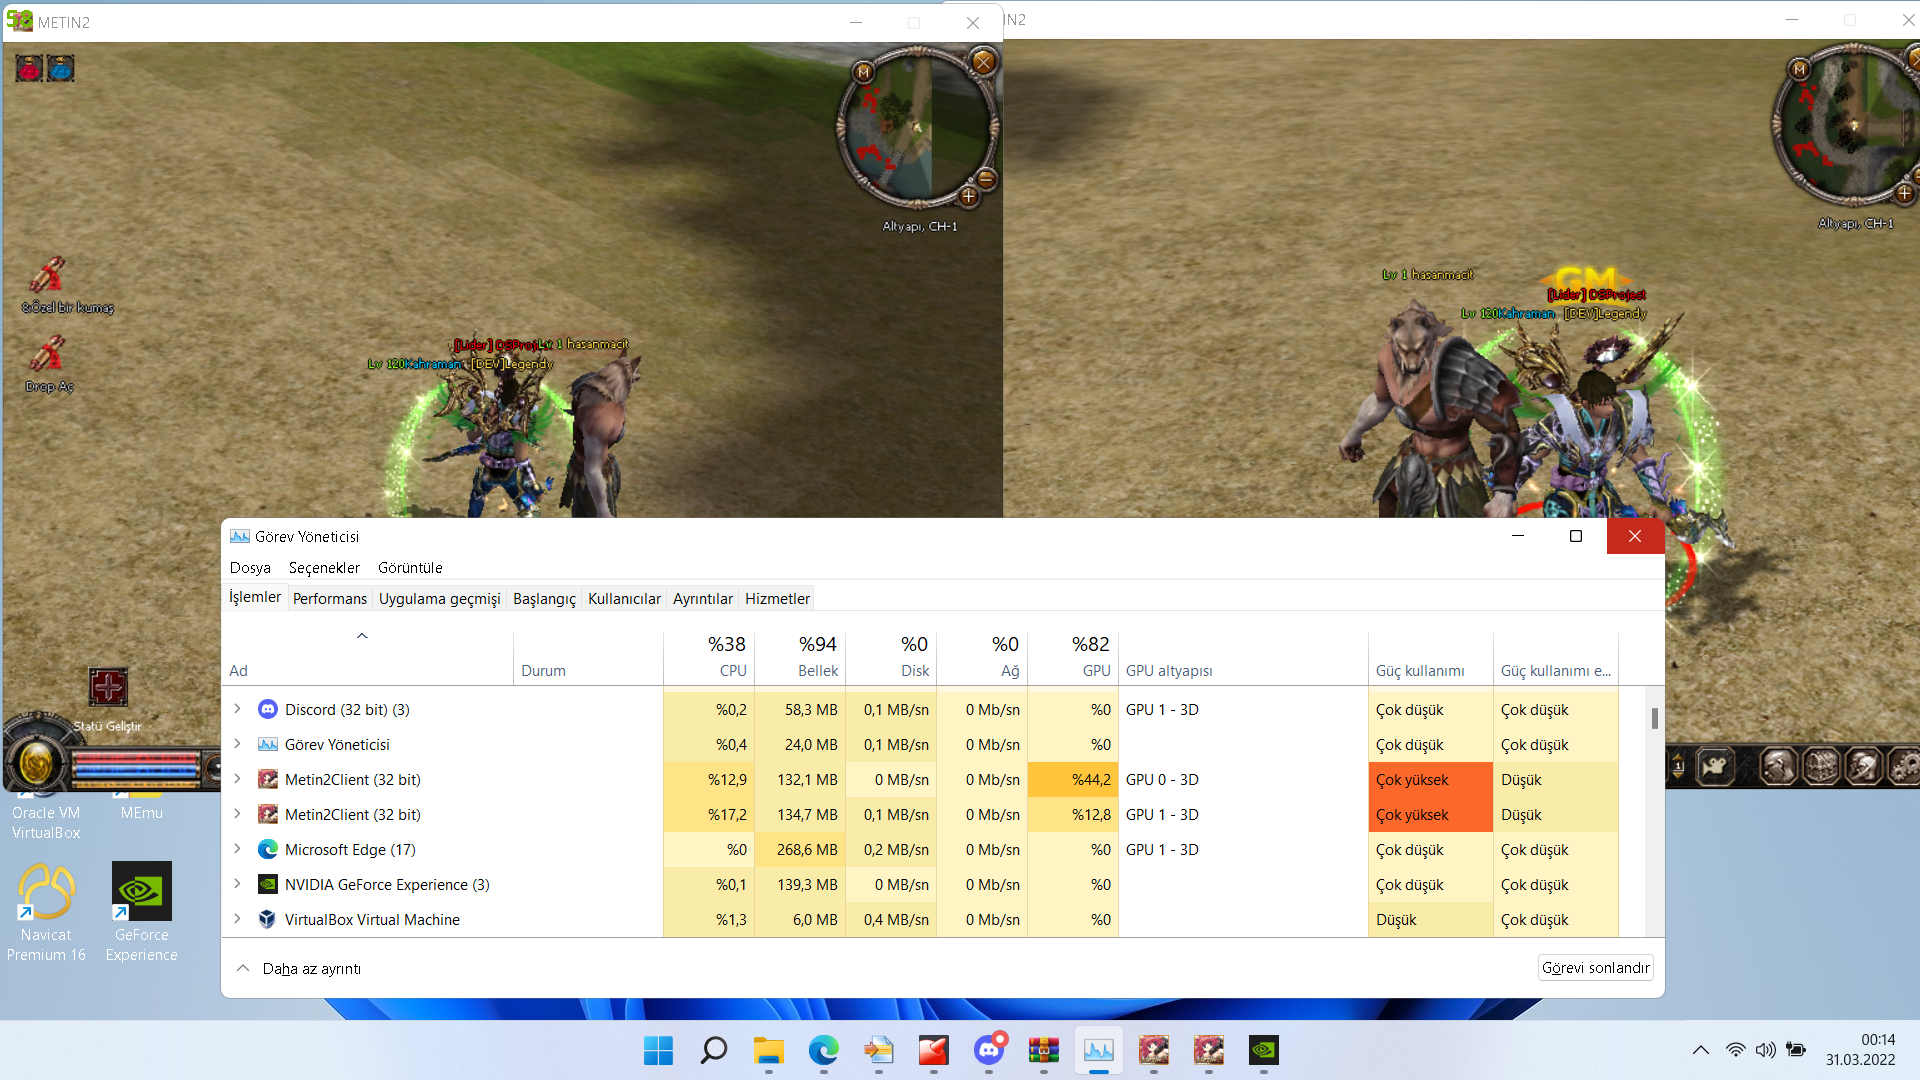
Task: Click the blue potion buff icon
Action: [x=61, y=68]
